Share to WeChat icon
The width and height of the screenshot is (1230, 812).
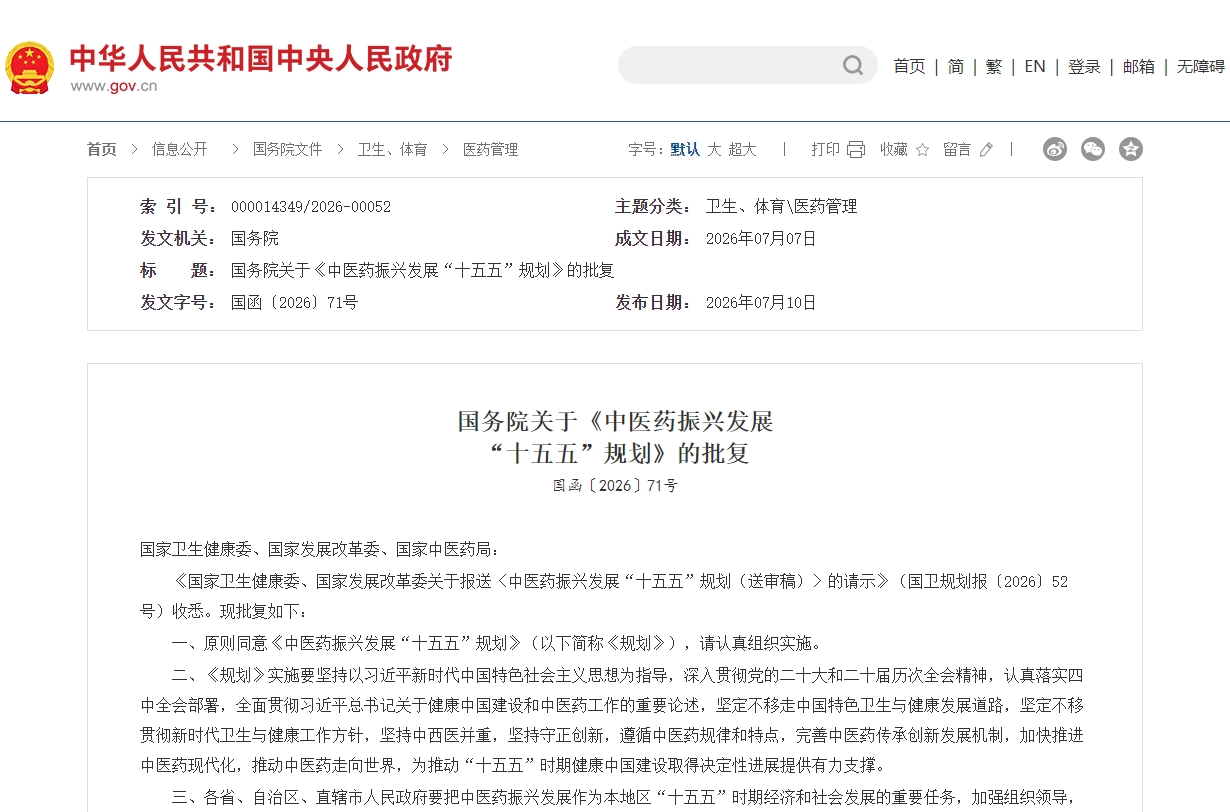pyautogui.click(x=1093, y=149)
